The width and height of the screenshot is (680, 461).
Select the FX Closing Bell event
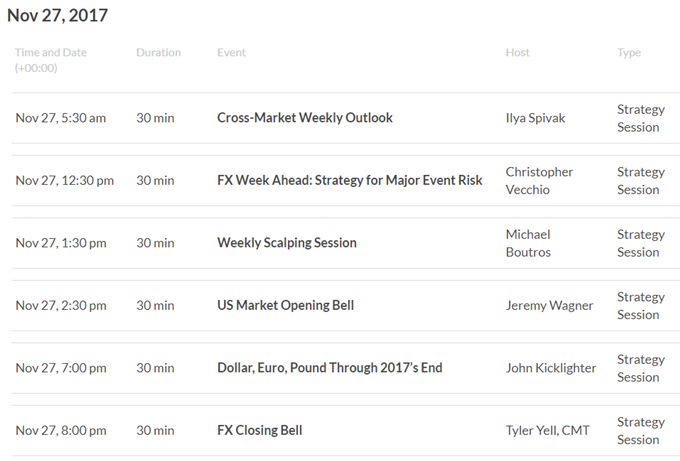[259, 430]
